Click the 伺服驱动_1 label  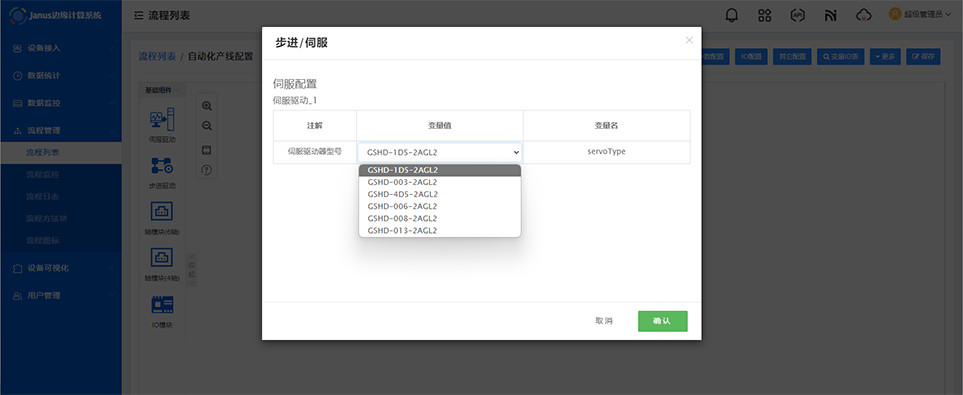(295, 101)
